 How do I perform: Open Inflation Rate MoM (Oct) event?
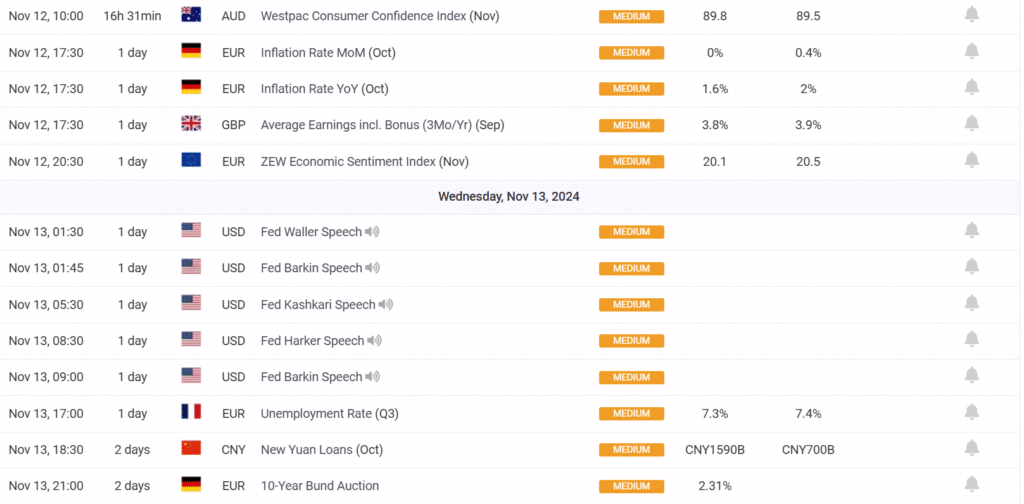tap(328, 52)
